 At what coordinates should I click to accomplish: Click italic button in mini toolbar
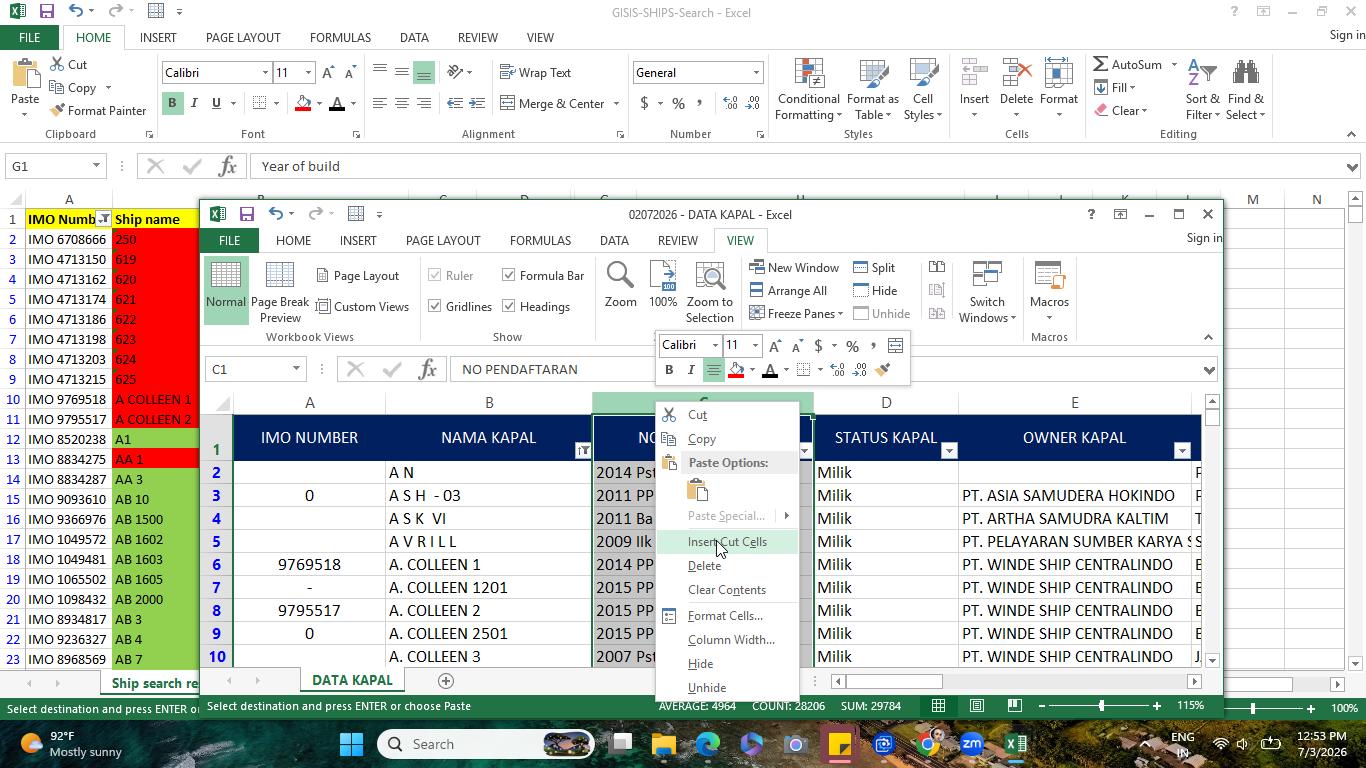(x=691, y=370)
